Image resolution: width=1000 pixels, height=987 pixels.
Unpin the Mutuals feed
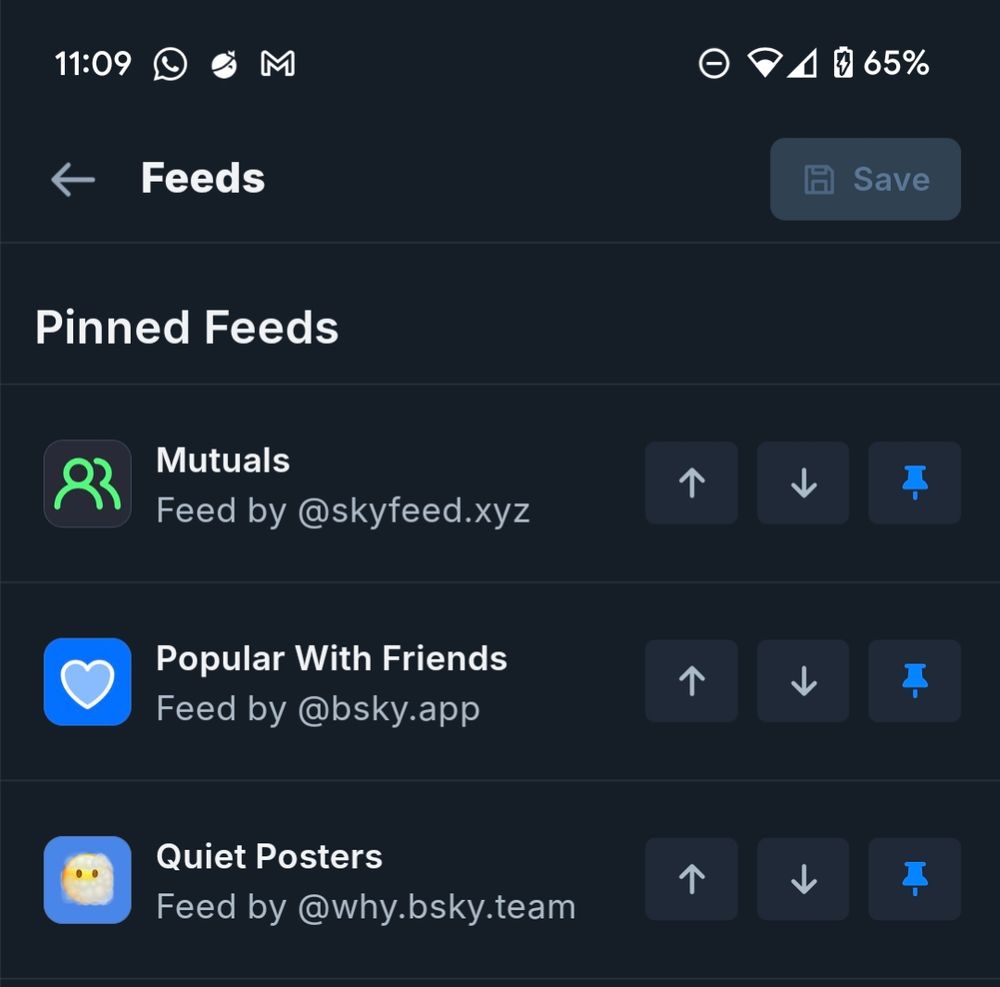914,483
